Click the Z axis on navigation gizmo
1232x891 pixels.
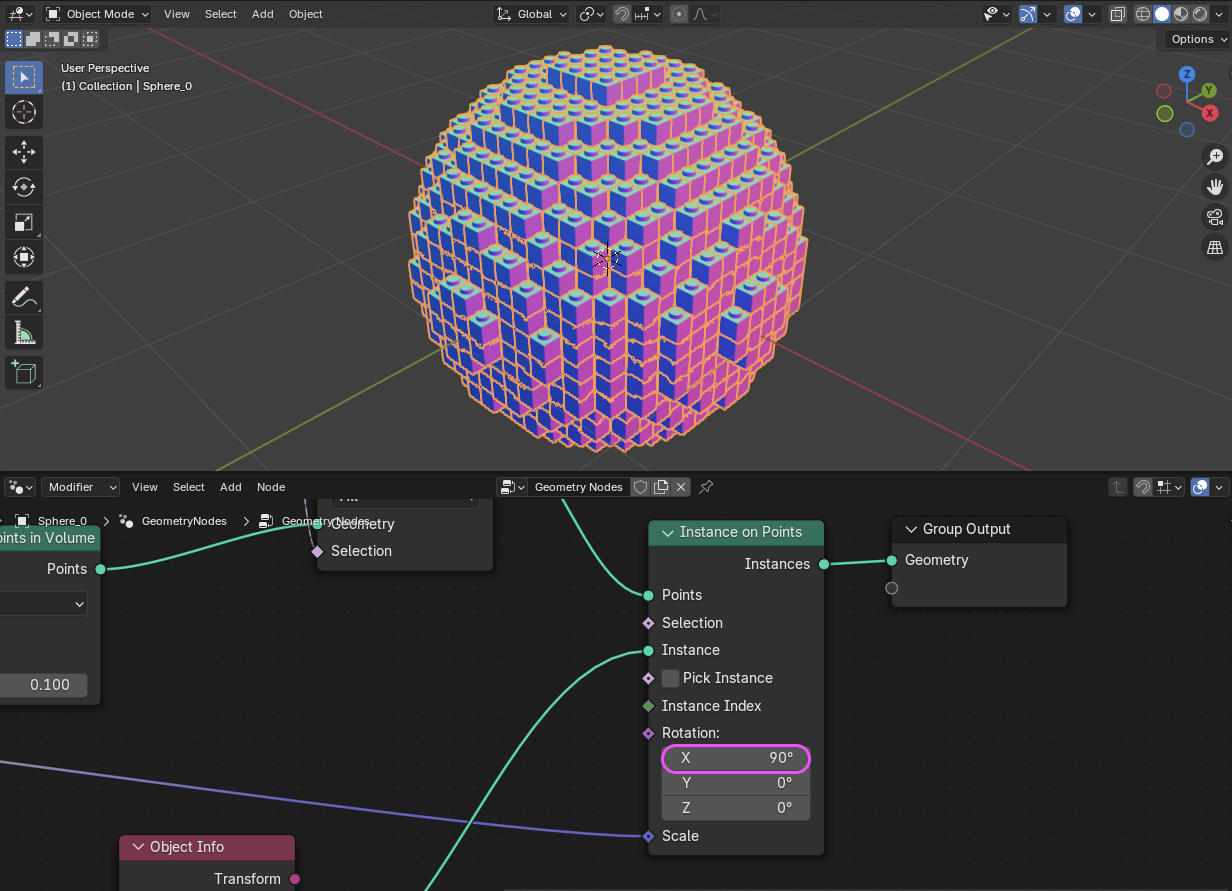tap(1187, 74)
